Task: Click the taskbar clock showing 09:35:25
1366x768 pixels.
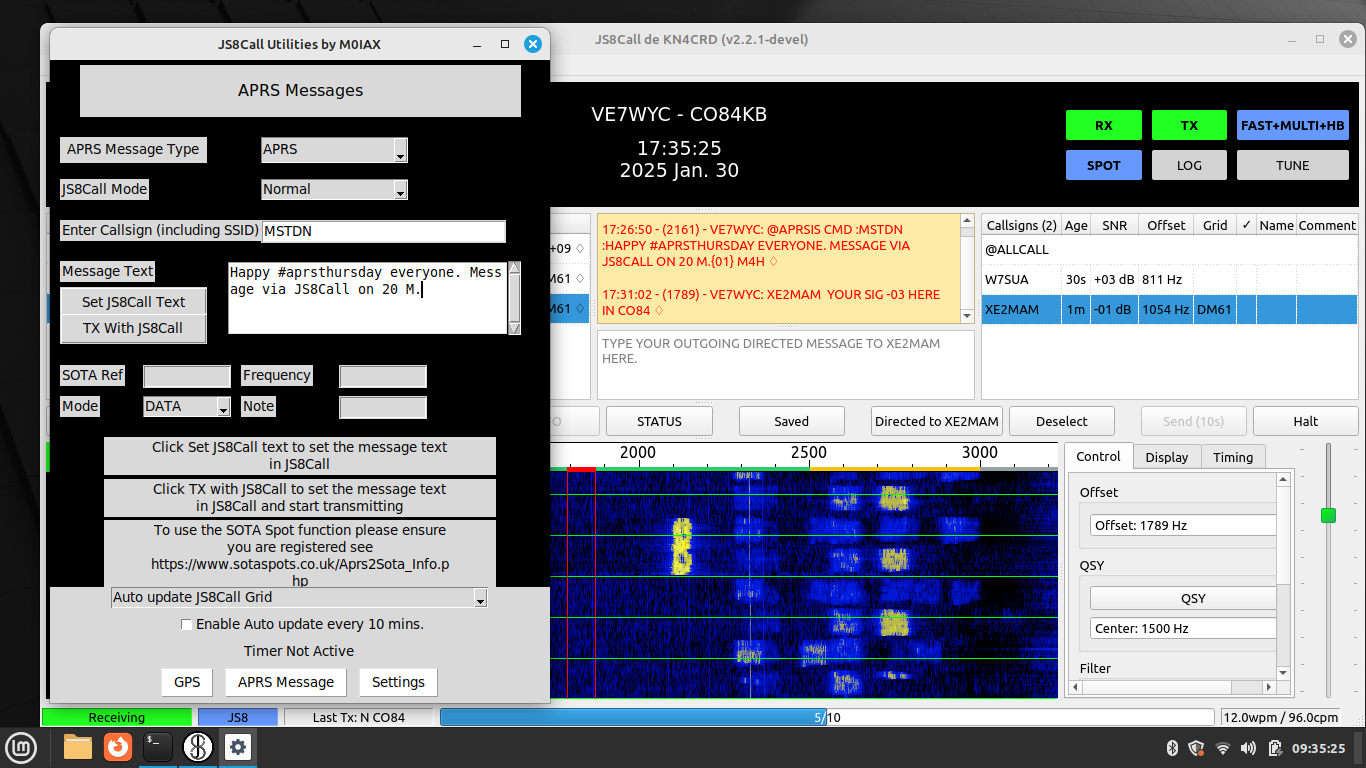Action: click(1319, 748)
